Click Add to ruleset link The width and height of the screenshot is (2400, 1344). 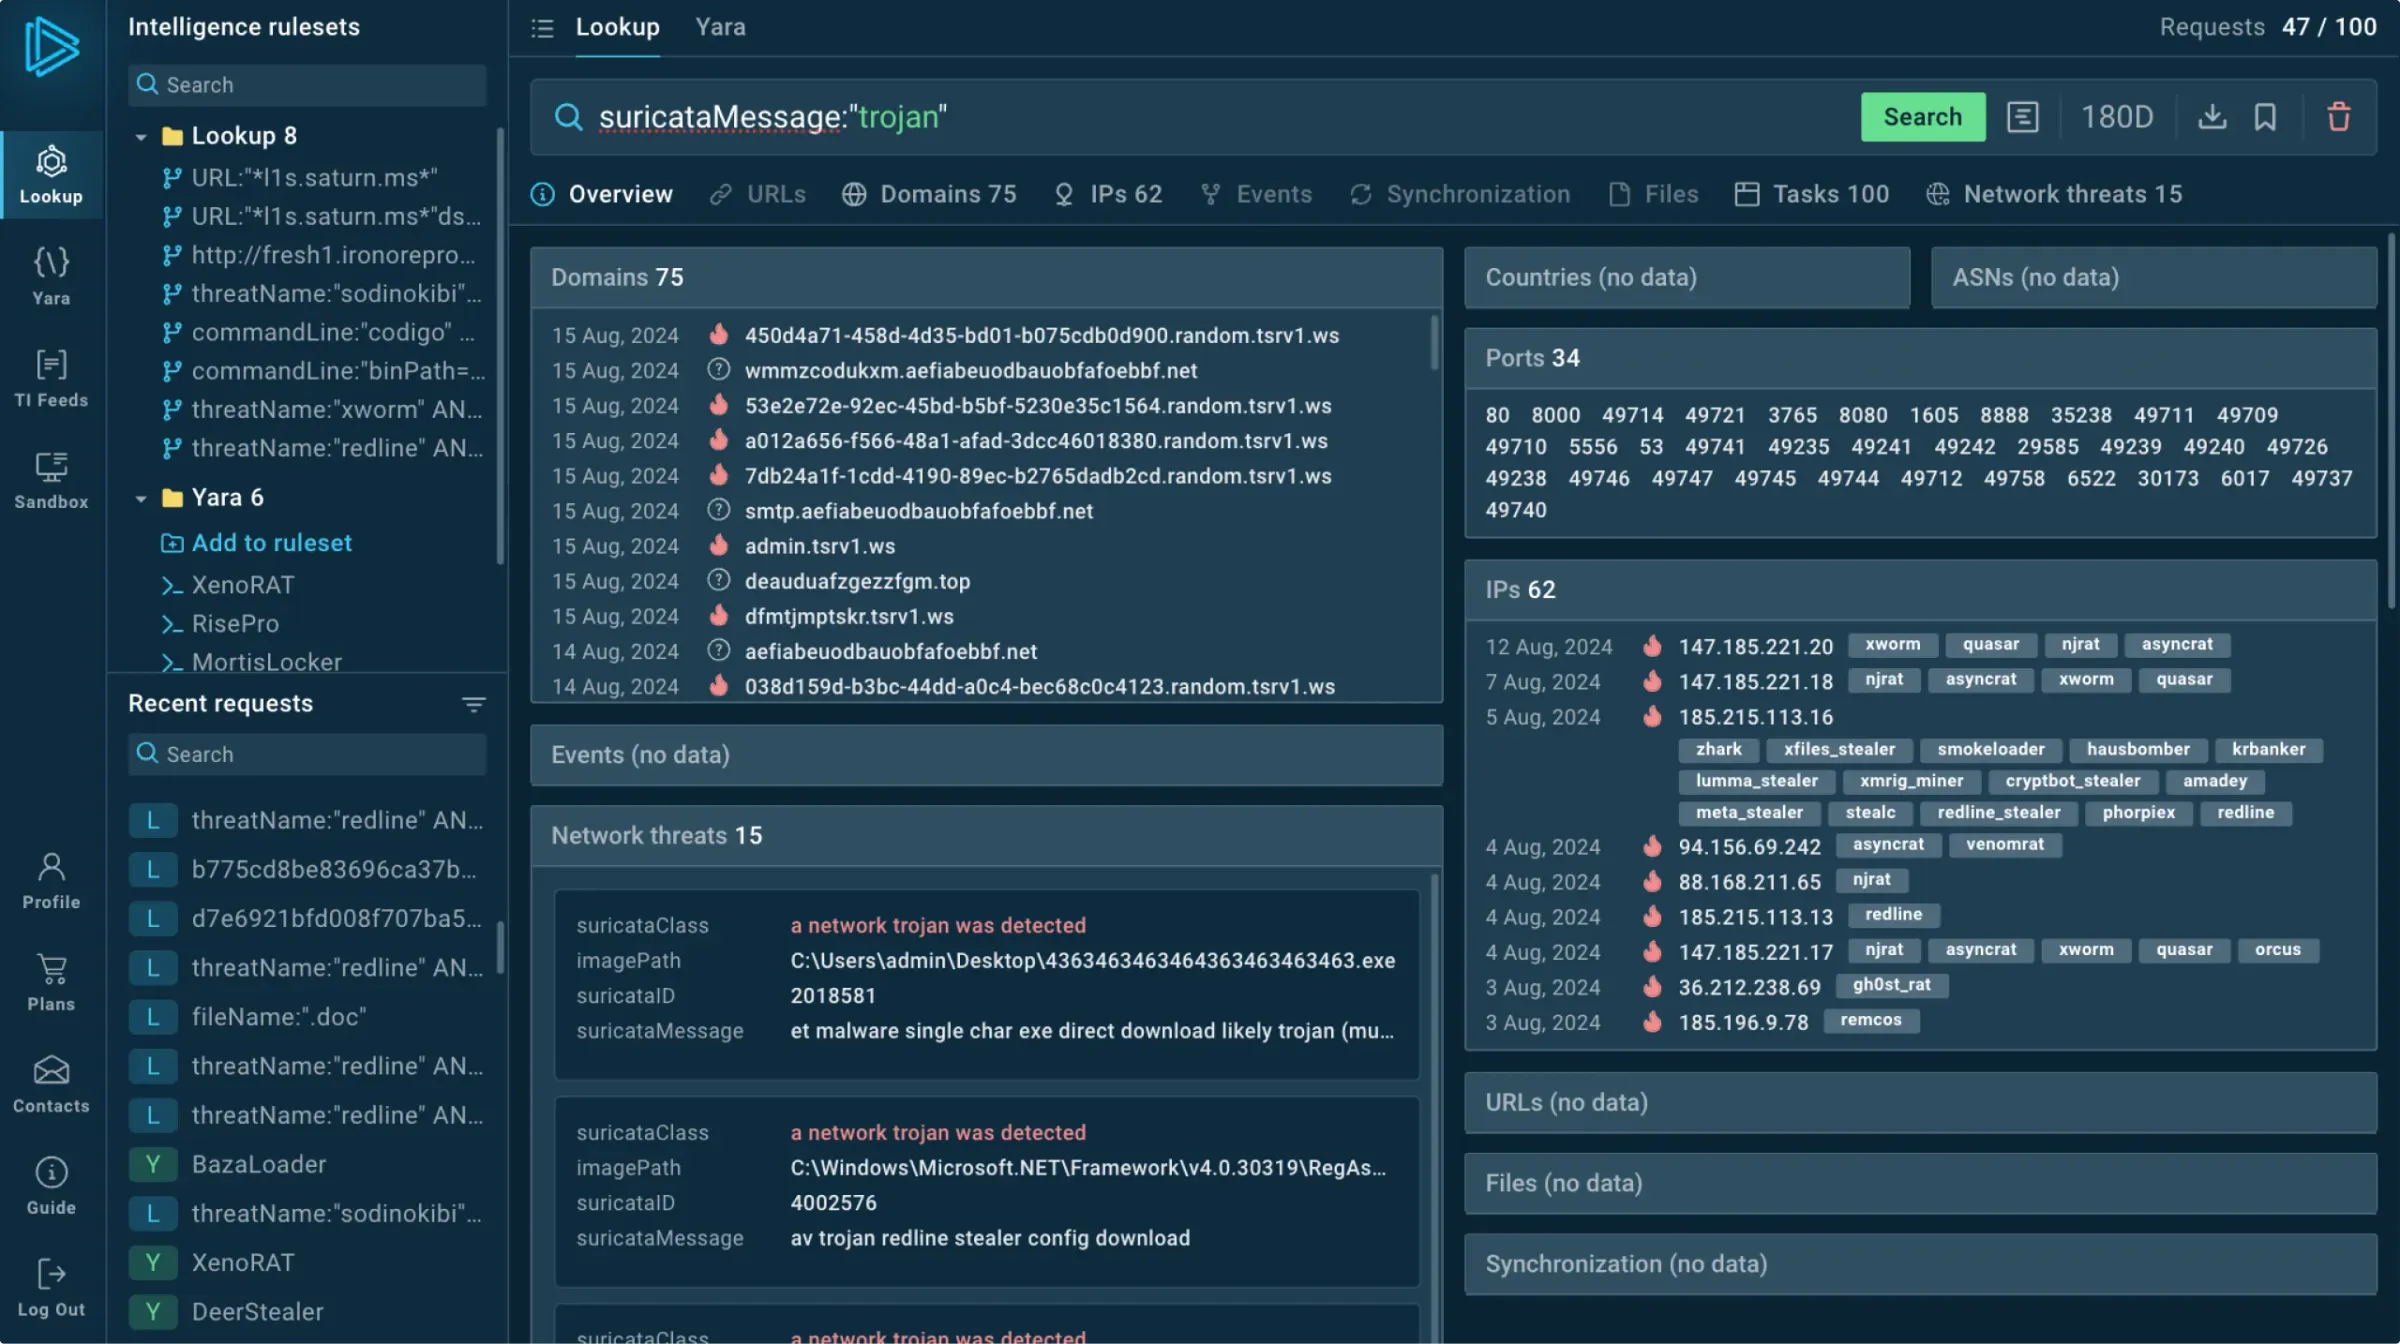[x=271, y=543]
